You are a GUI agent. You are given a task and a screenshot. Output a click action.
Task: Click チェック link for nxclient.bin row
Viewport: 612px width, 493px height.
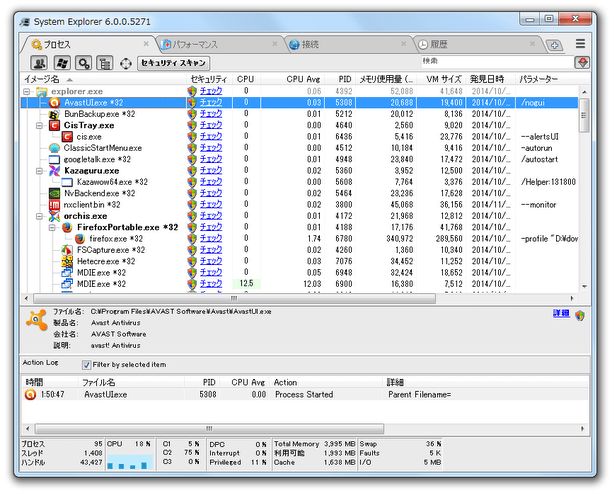[x=211, y=204]
